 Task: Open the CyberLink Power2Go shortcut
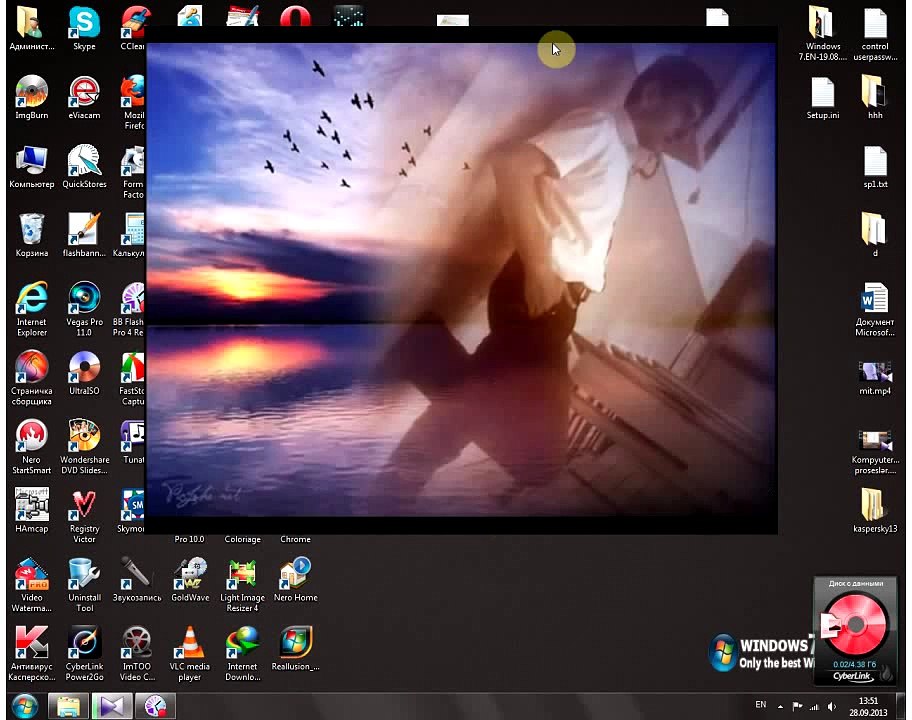point(84,653)
